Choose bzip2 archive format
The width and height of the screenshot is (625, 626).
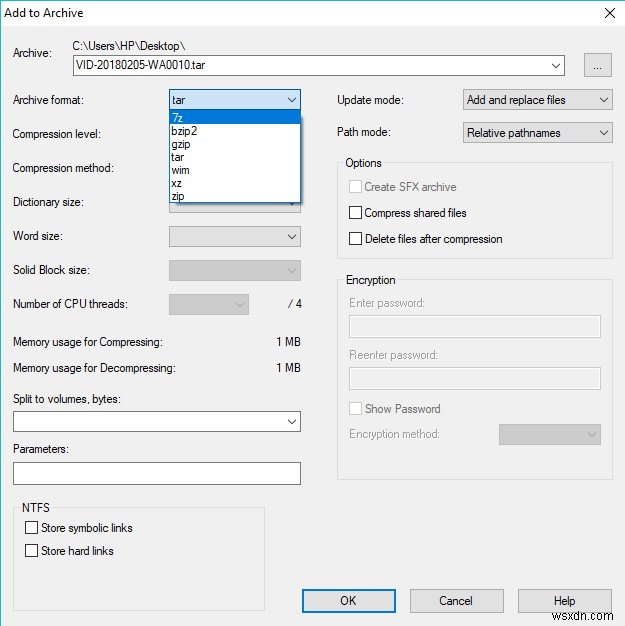click(x=235, y=131)
